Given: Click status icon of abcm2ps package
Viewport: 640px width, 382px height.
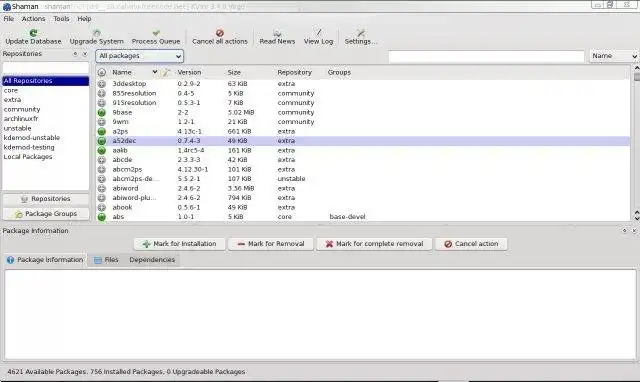Looking at the screenshot, I should (102, 169).
